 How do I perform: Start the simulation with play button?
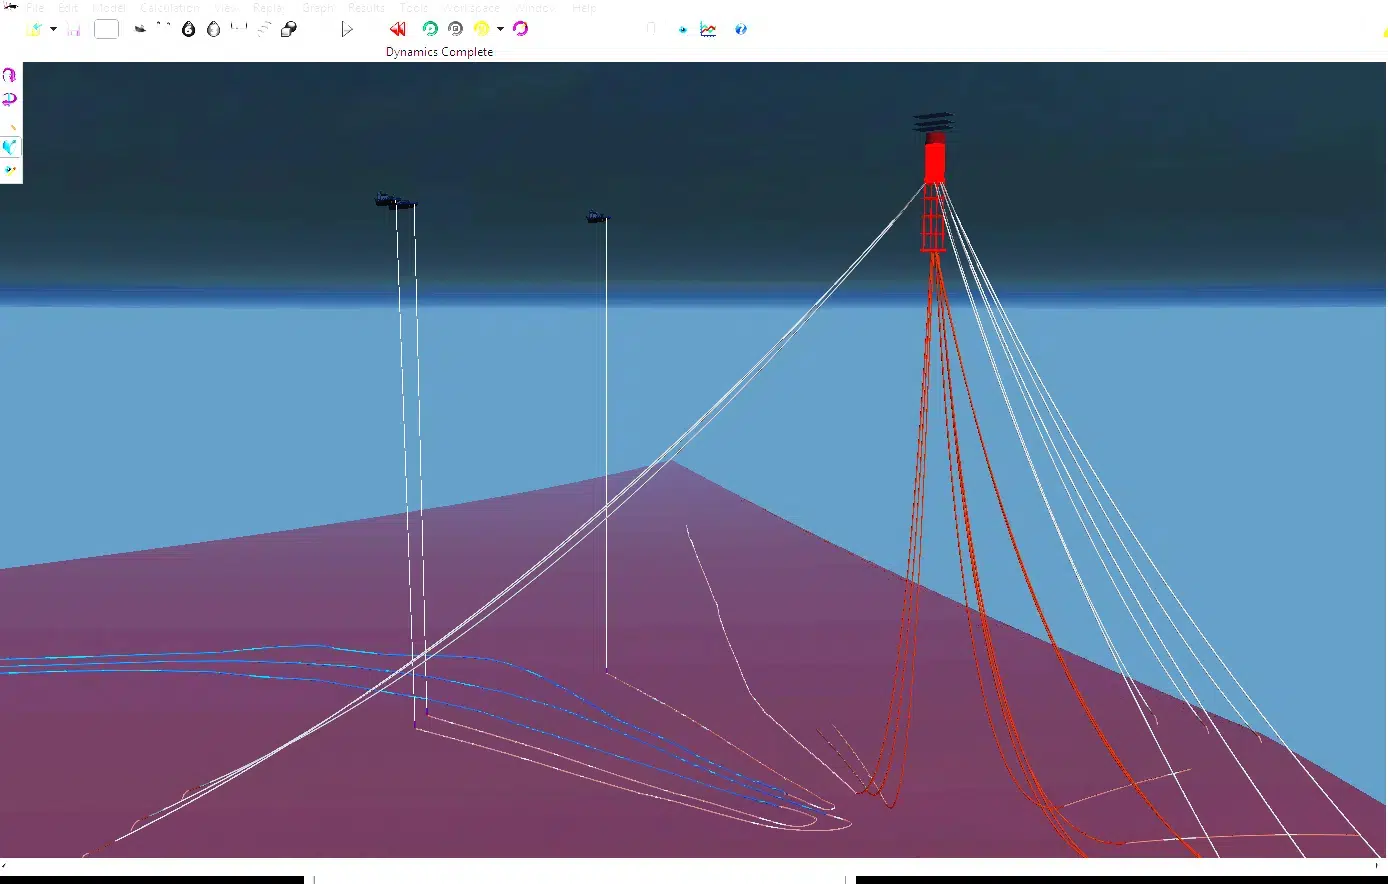click(x=347, y=30)
